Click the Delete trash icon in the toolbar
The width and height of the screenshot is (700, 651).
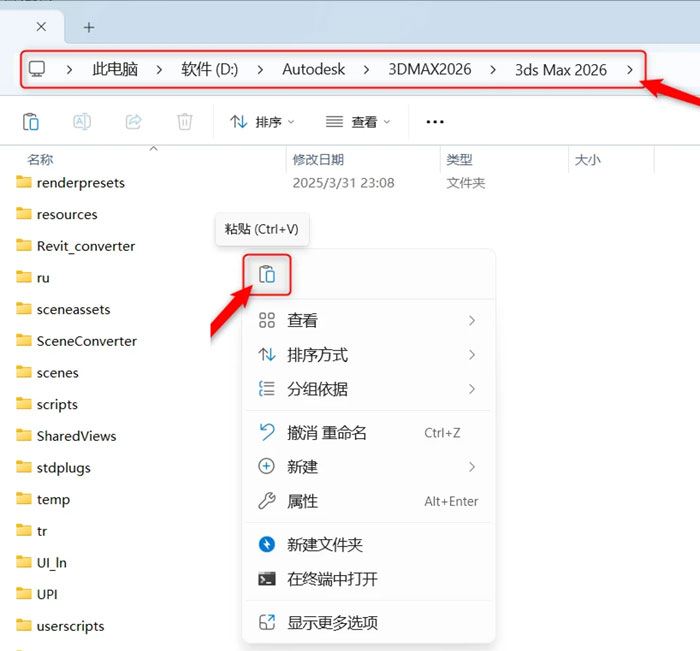point(184,121)
